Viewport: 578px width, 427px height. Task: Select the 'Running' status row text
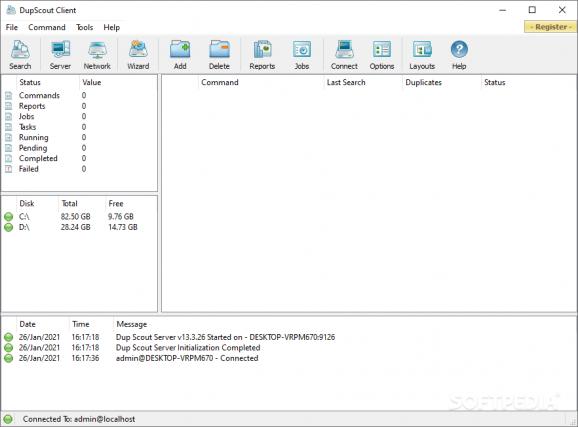pyautogui.click(x=34, y=138)
